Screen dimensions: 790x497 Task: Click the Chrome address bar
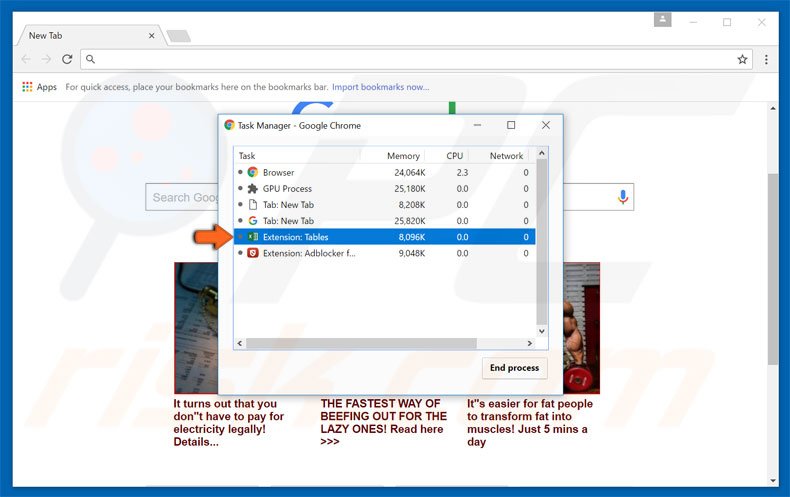(416, 59)
